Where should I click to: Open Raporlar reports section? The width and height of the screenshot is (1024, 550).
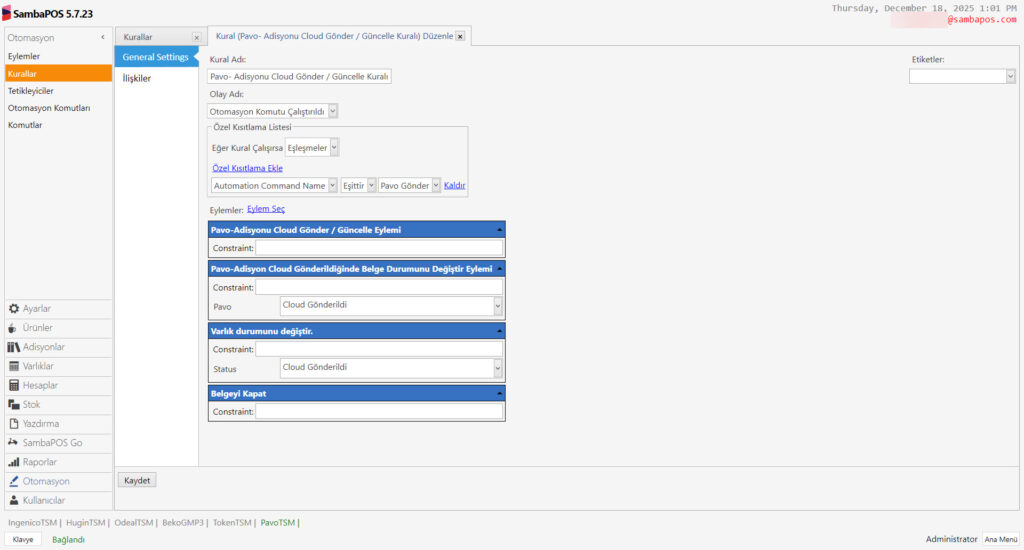pyautogui.click(x=39, y=462)
